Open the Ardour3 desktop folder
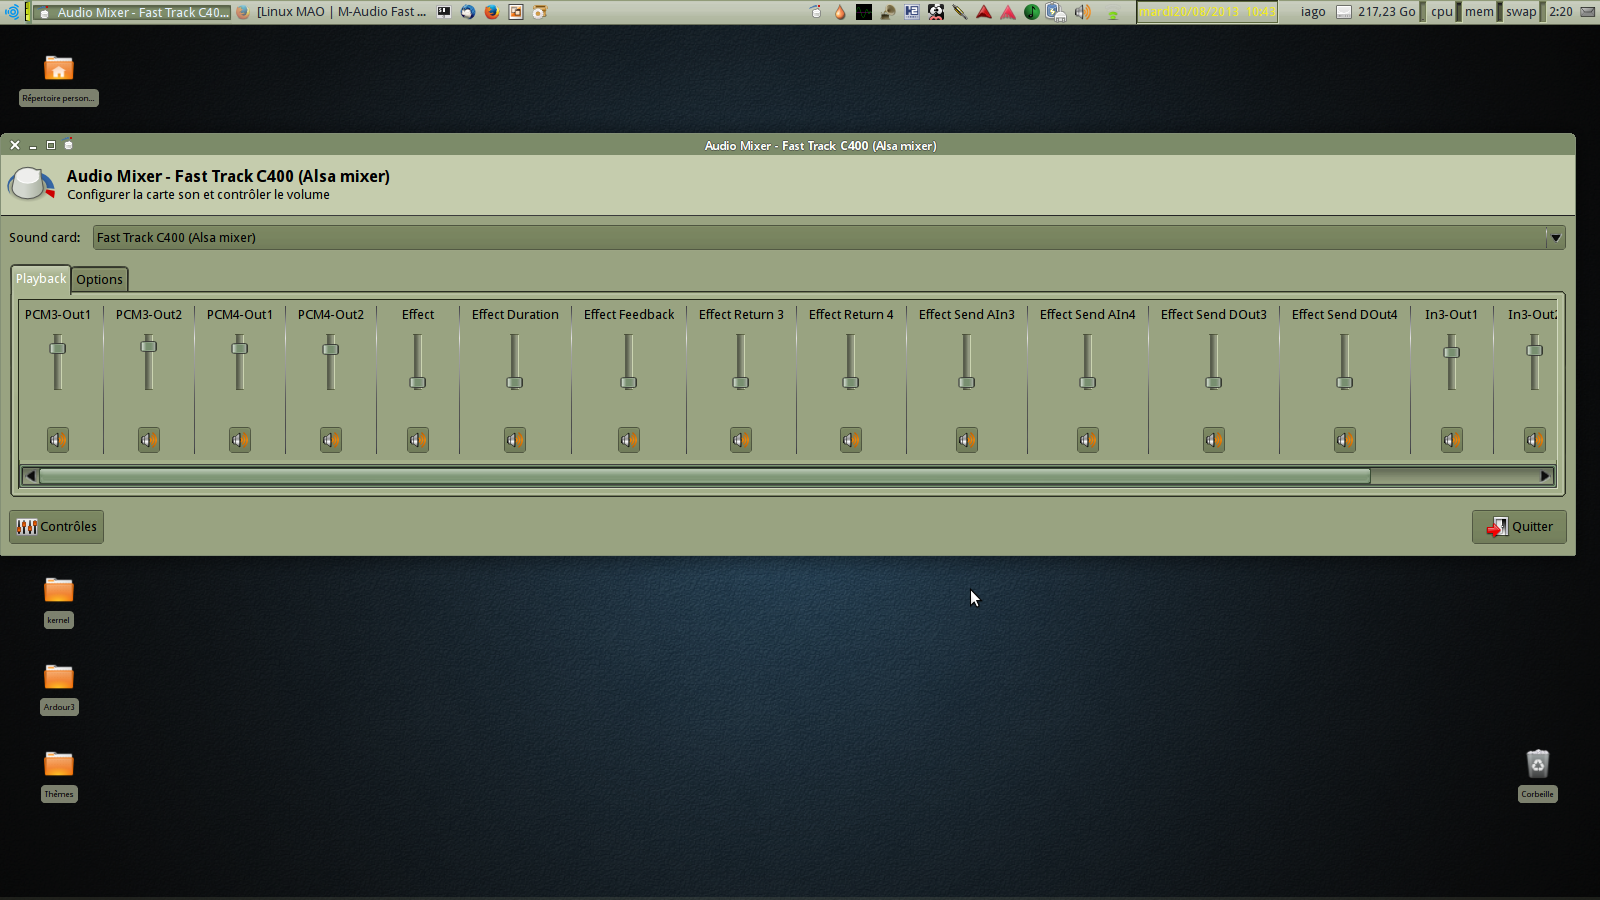The width and height of the screenshot is (1600, 900). 59,689
